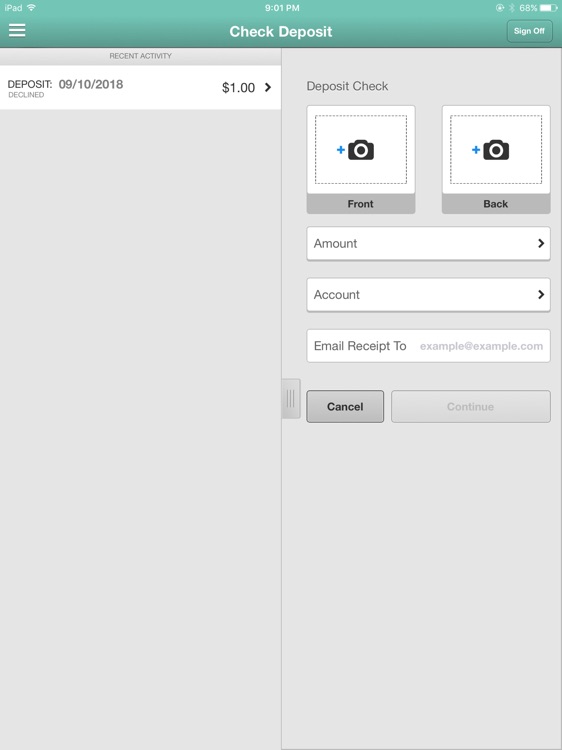Viewport: 562px width, 750px height.
Task: Click the Cancel button
Action: tap(345, 407)
